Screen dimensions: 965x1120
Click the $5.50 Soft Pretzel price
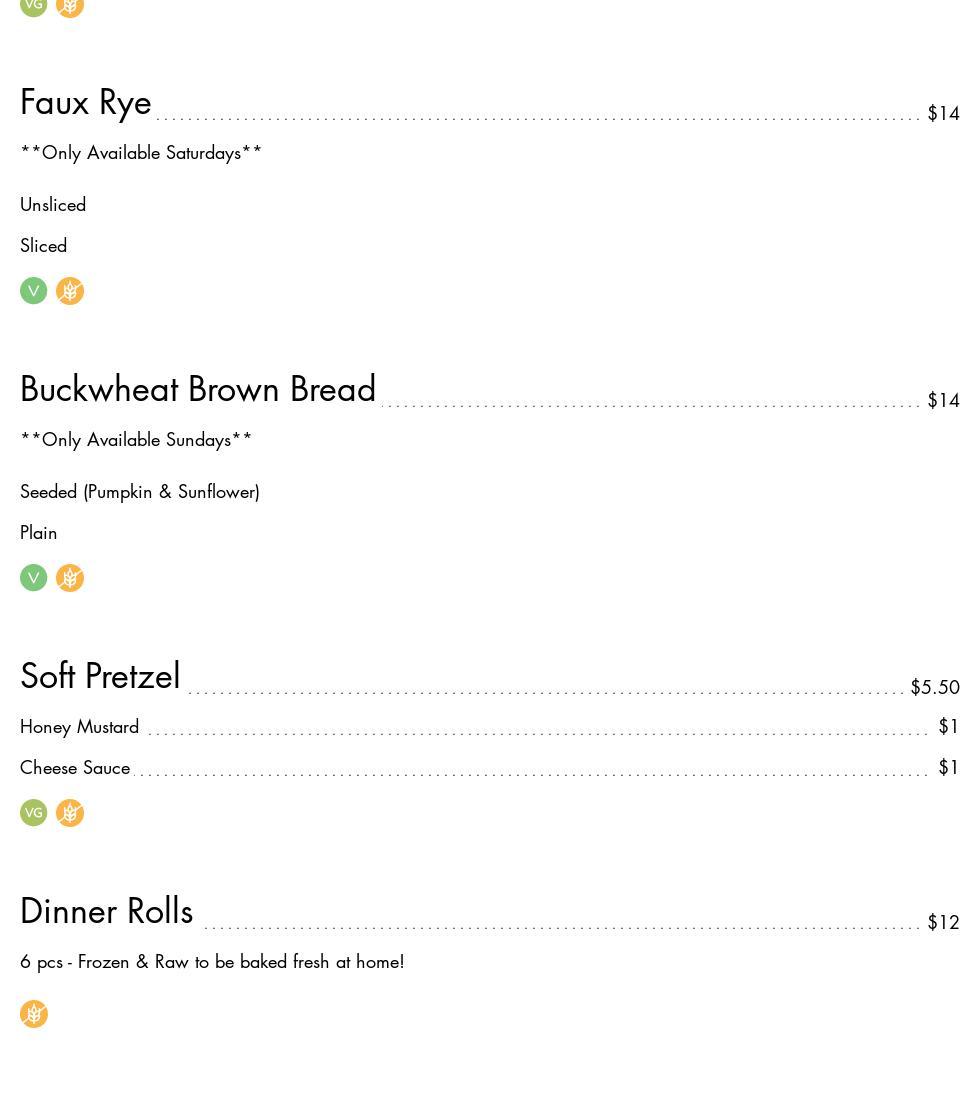[934, 688]
